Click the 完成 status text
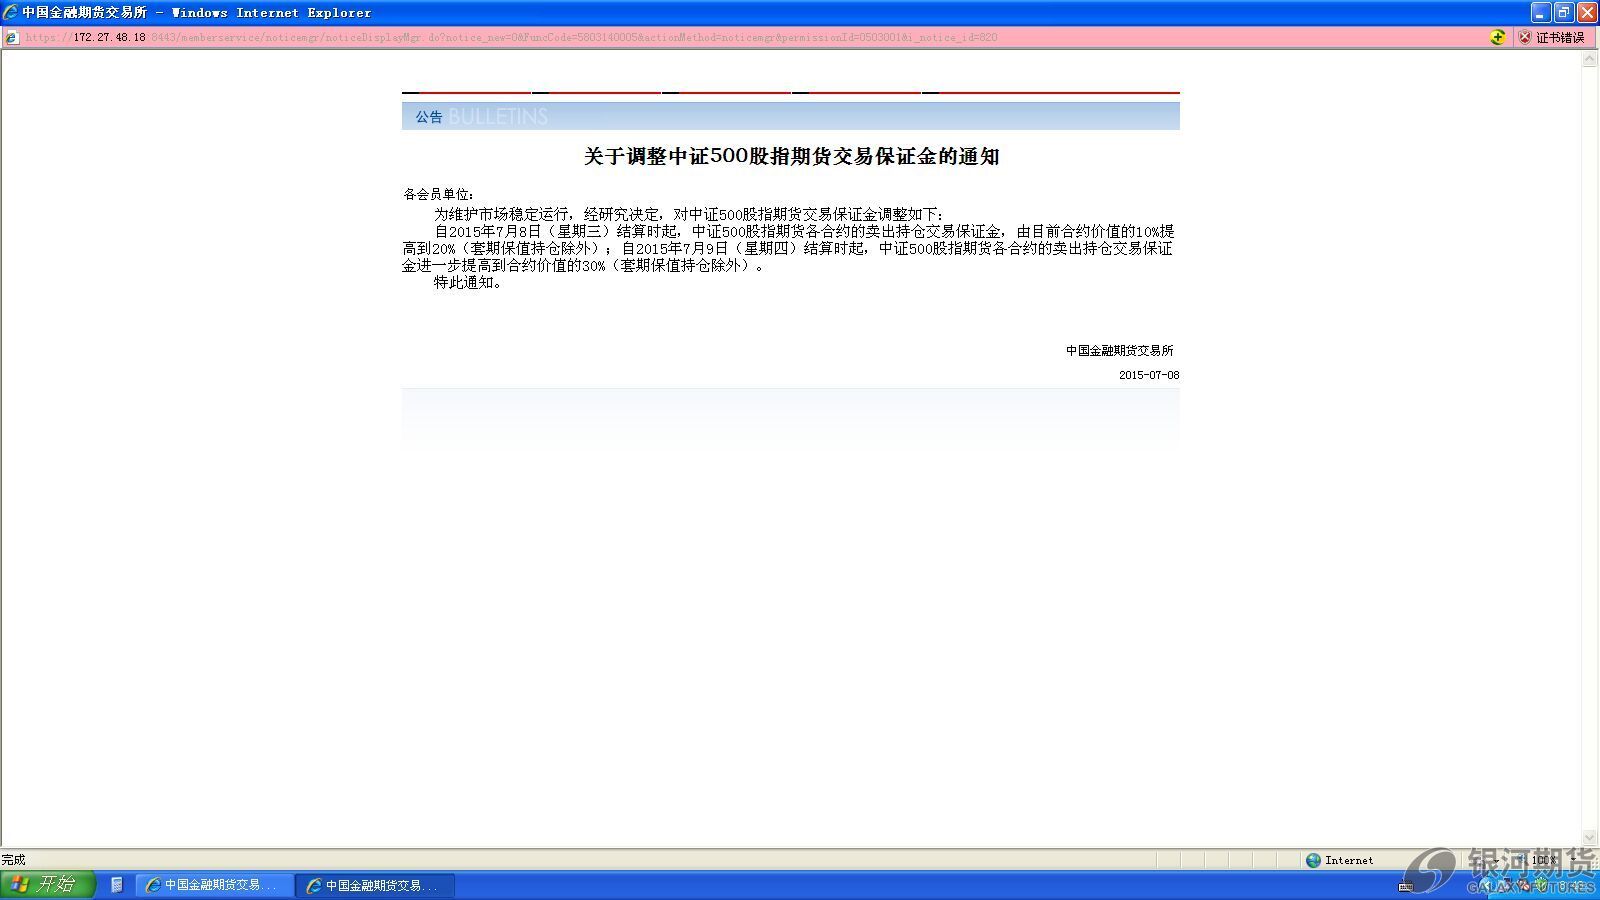The height and width of the screenshot is (900, 1600). tap(13, 860)
